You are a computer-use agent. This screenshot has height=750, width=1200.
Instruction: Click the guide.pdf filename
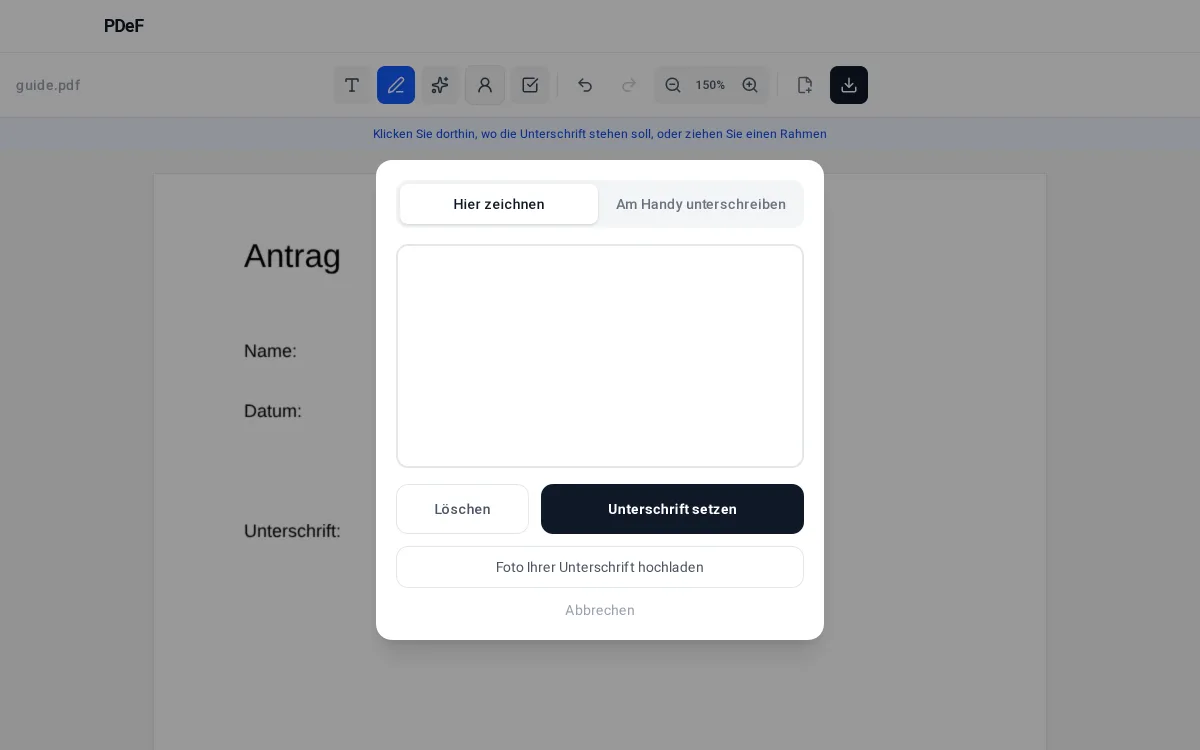tap(48, 85)
